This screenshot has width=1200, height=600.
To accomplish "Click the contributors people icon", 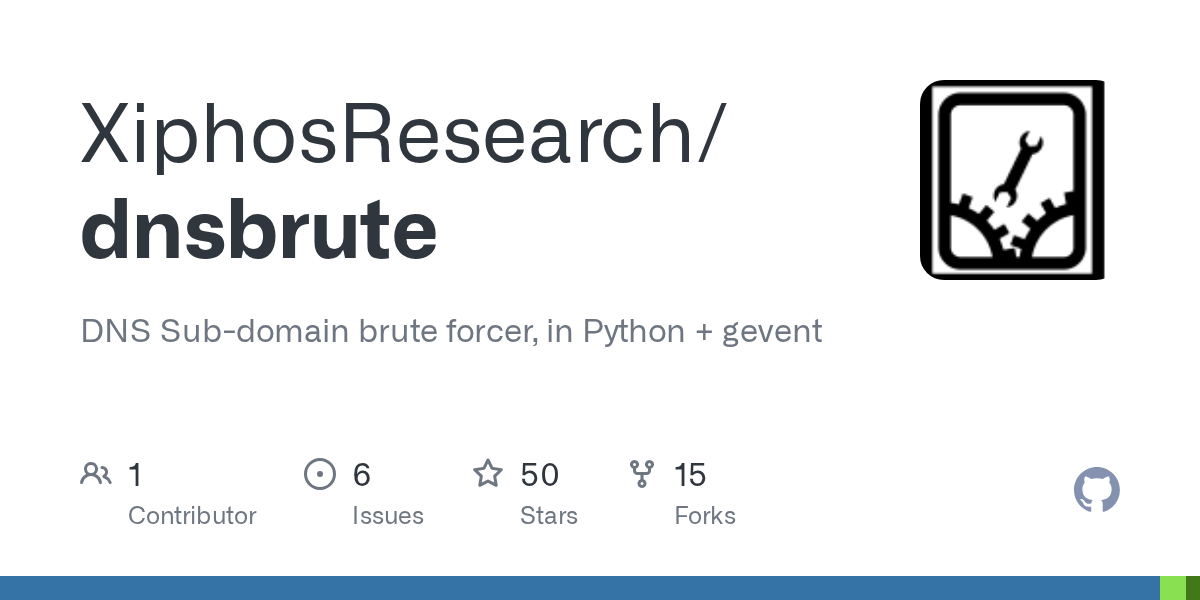I will pos(96,474).
